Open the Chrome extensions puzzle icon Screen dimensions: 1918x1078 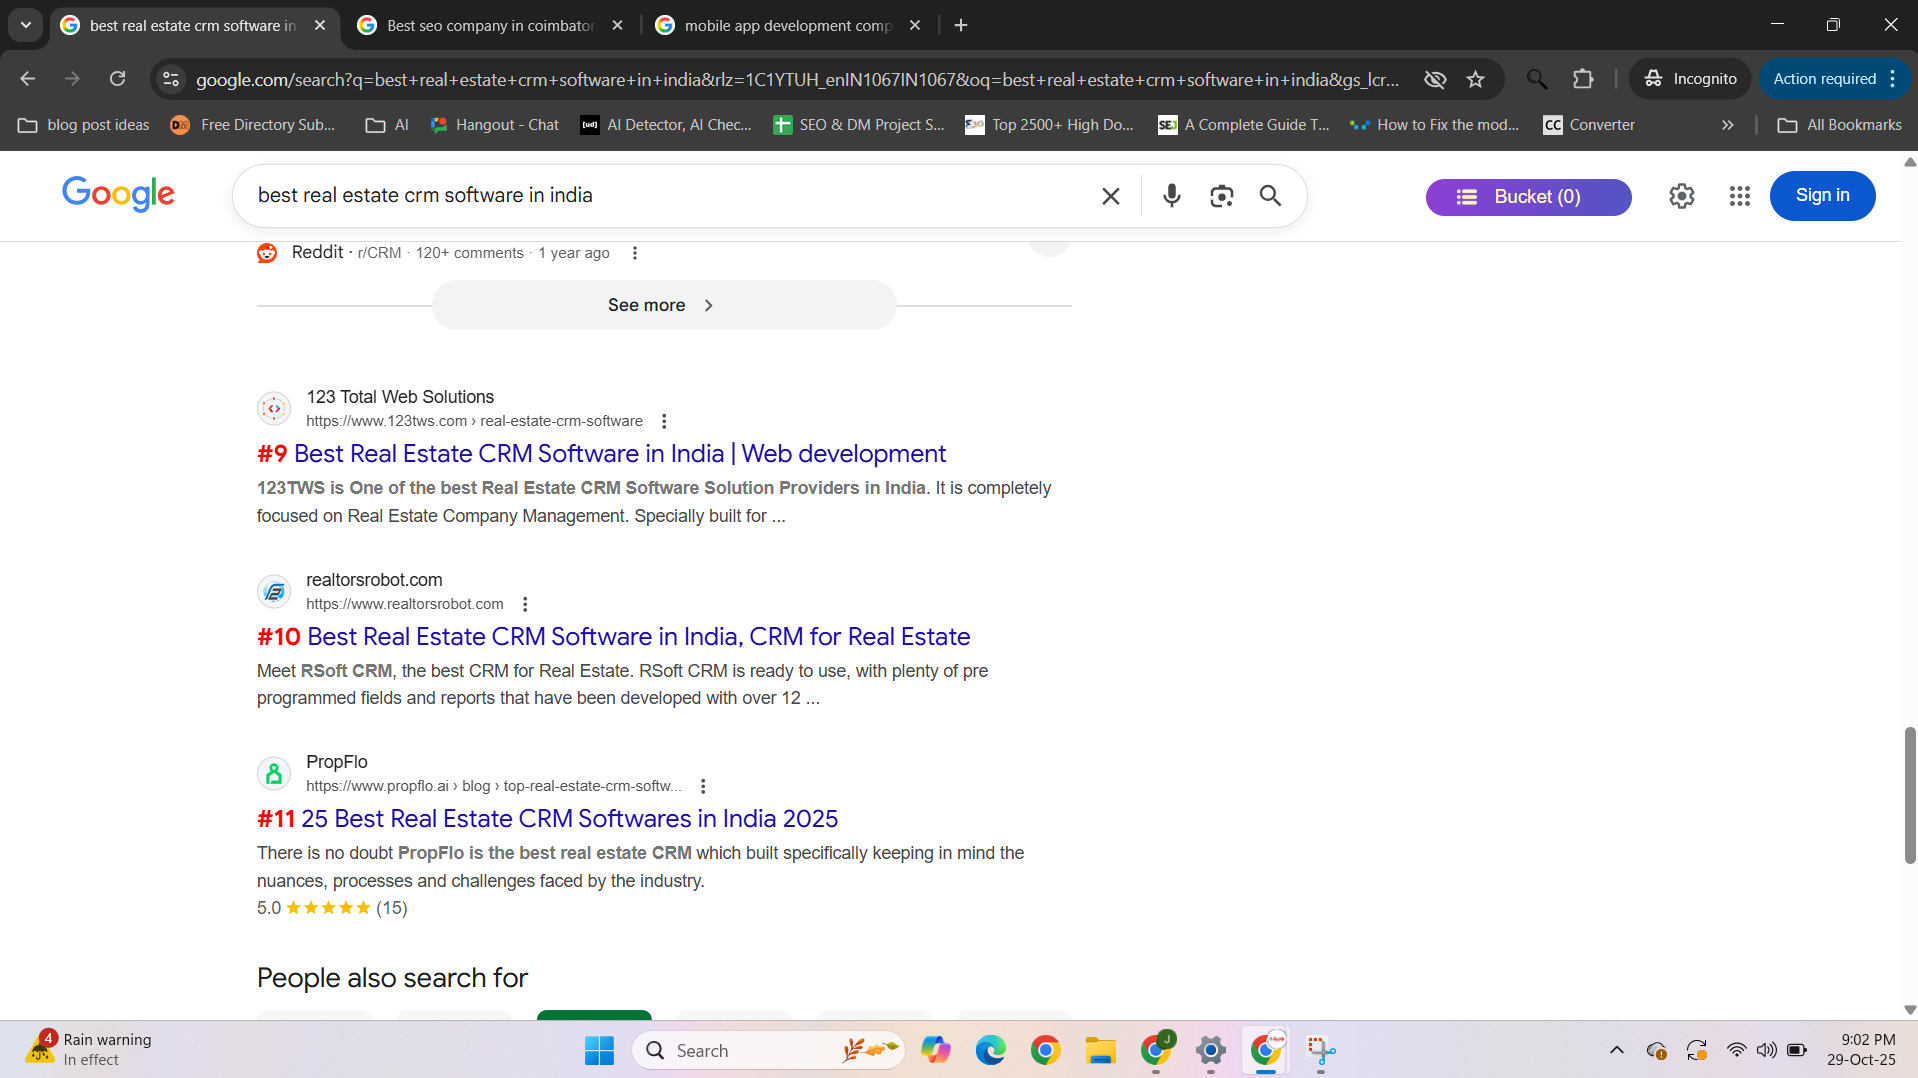pos(1582,79)
